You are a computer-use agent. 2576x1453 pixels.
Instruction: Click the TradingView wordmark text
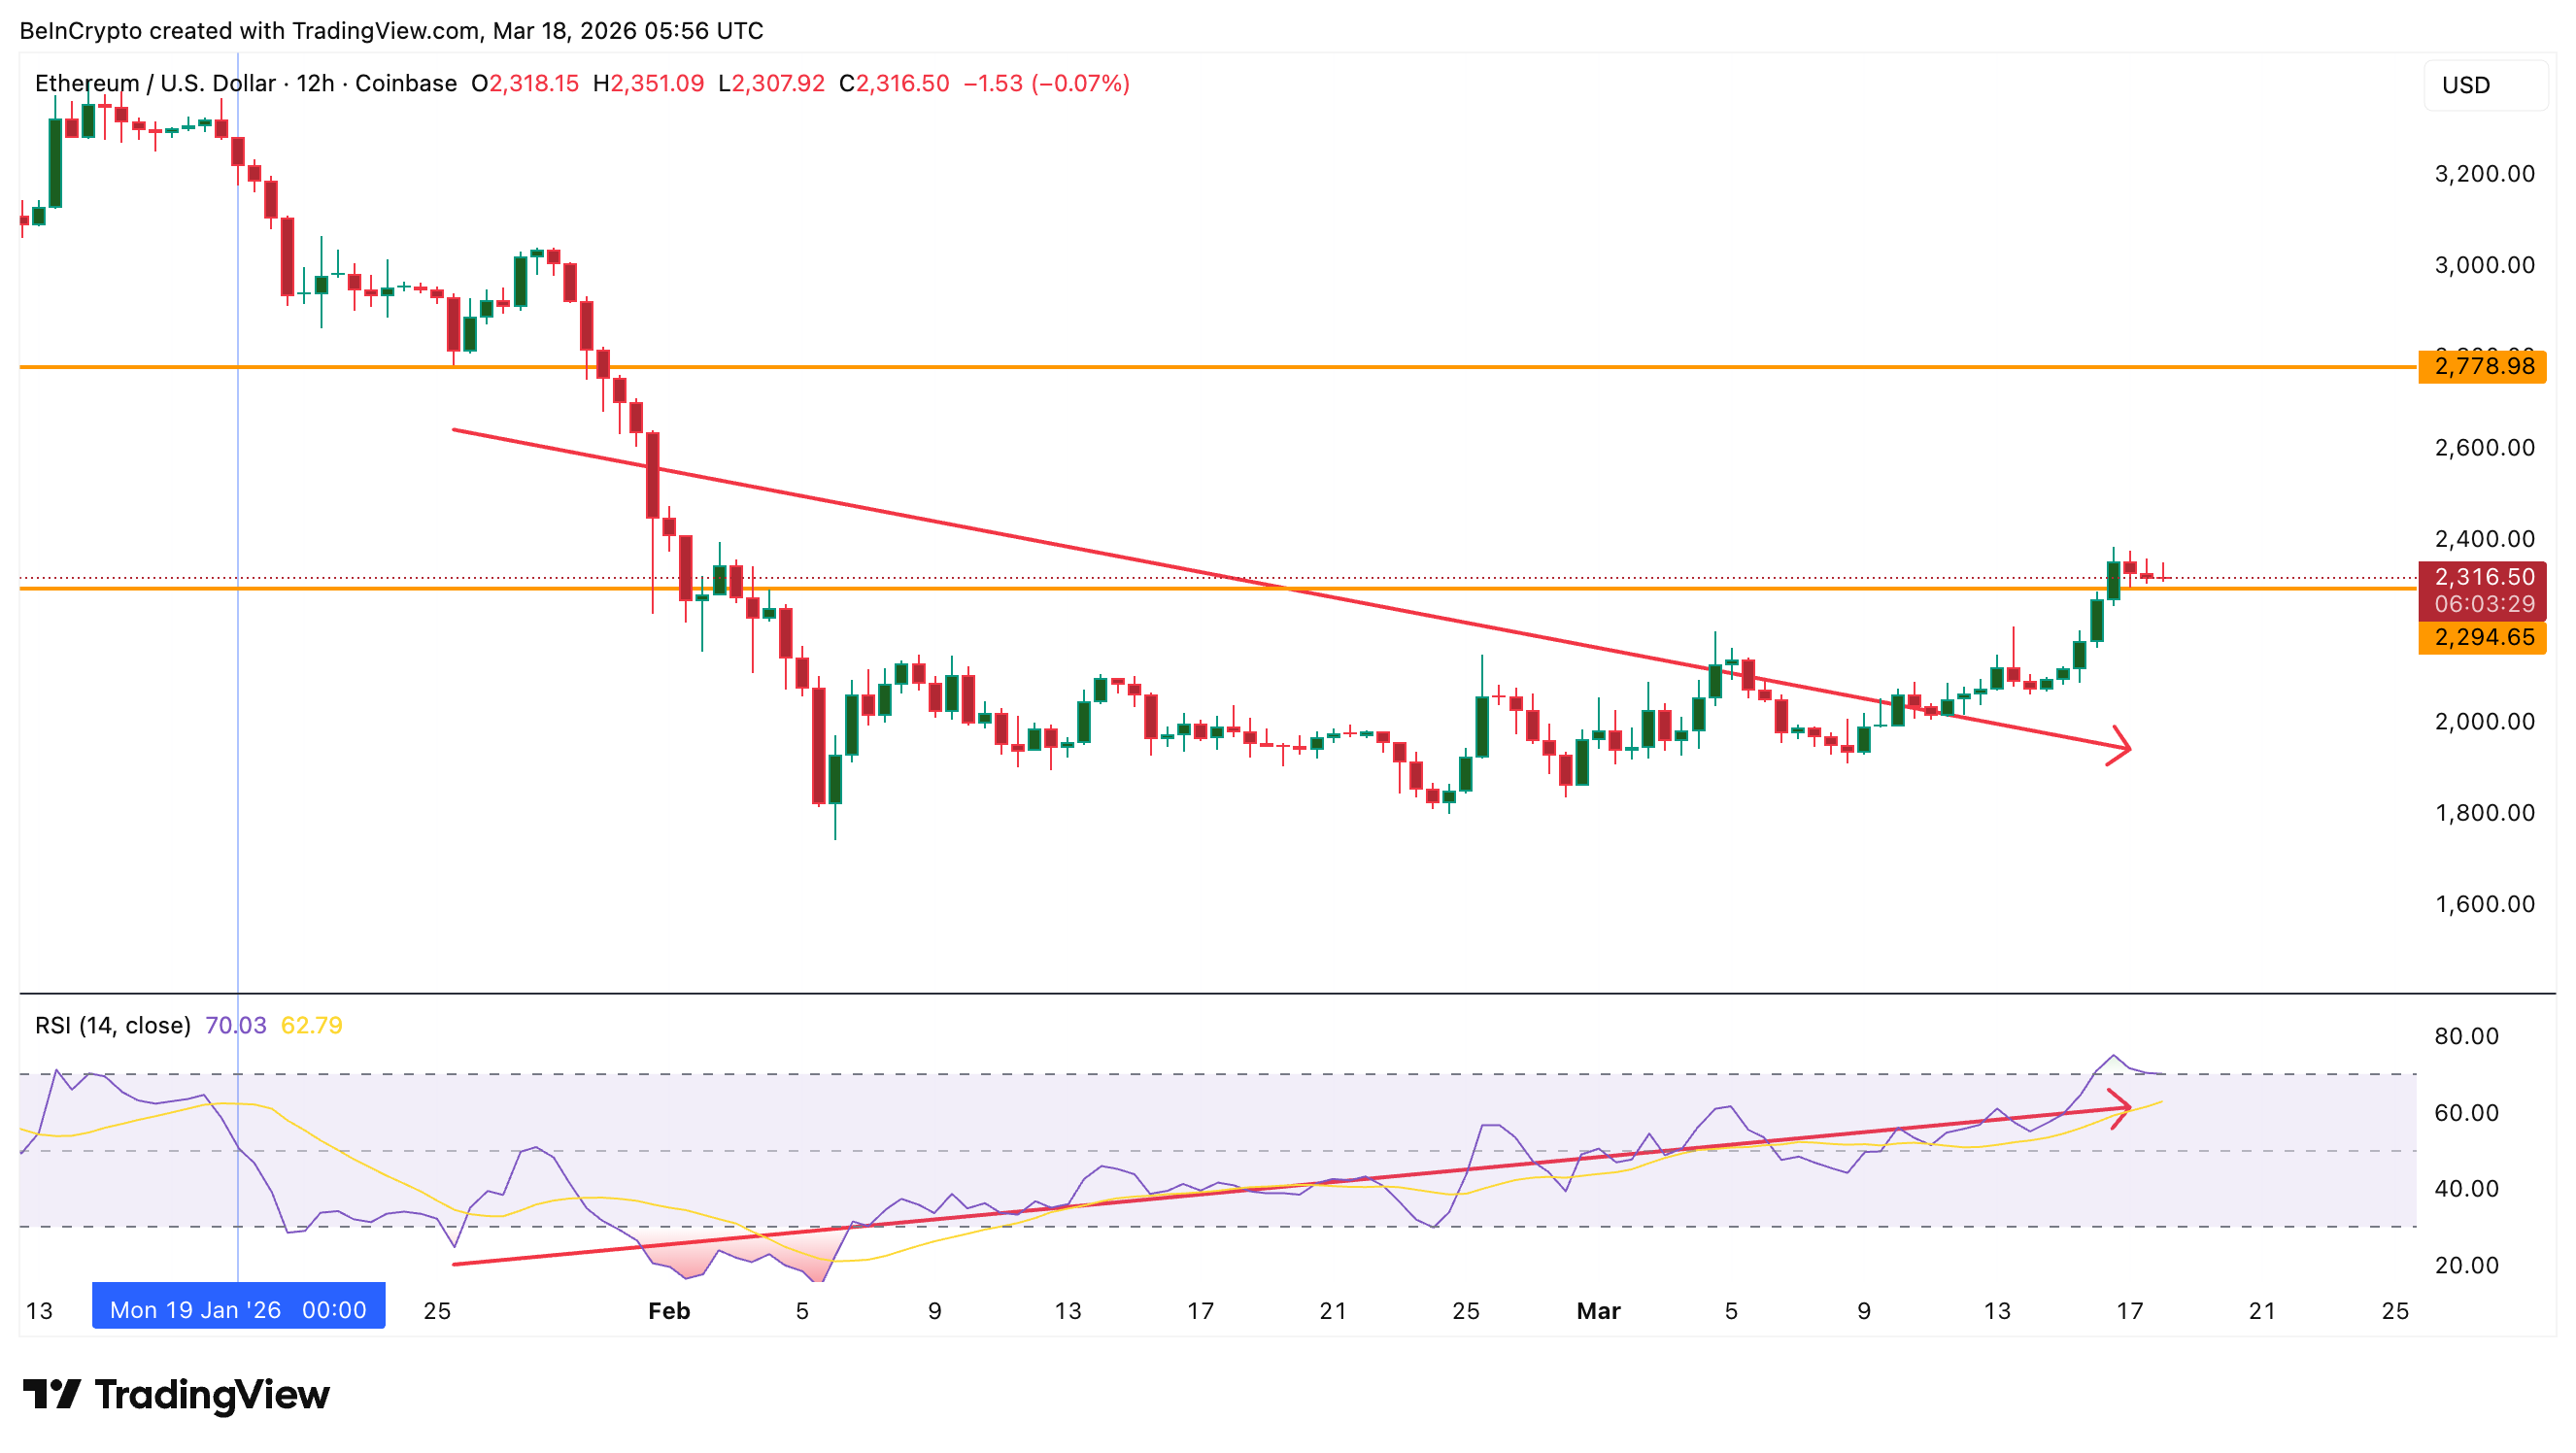(212, 1394)
